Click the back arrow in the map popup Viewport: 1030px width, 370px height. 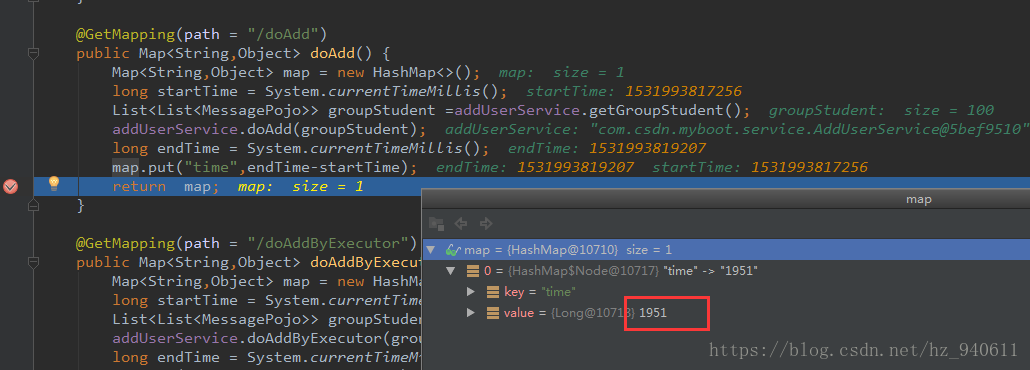click(461, 224)
